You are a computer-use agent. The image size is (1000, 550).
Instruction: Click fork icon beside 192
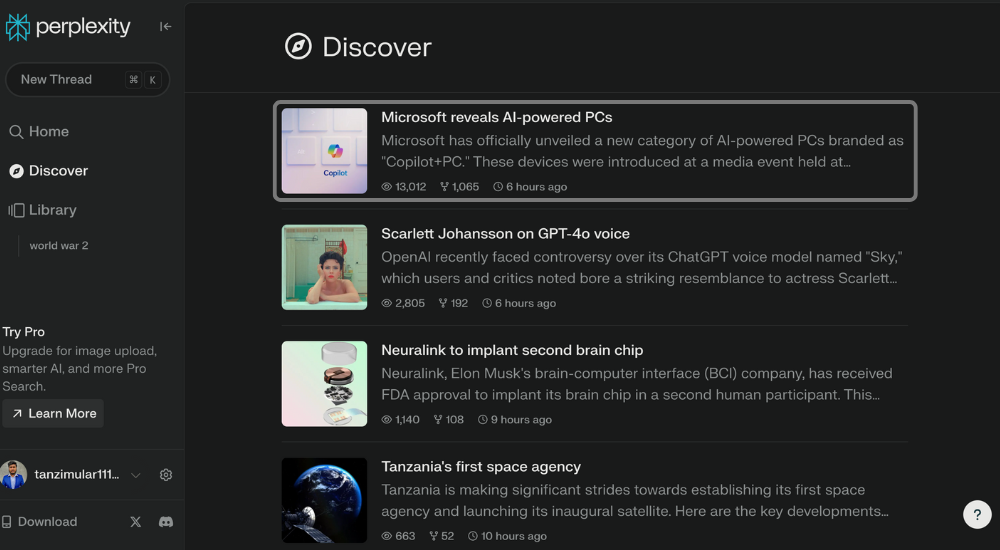(x=443, y=303)
